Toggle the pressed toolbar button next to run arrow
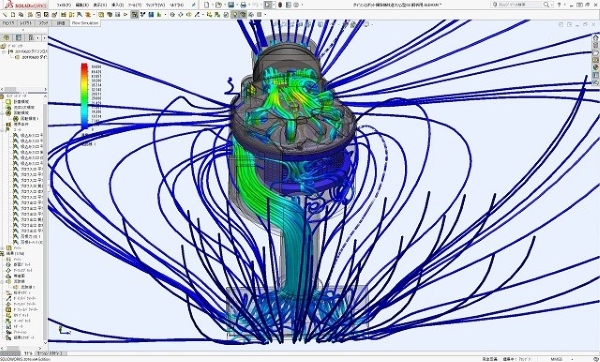The width and height of the screenshot is (600, 362). point(134,15)
